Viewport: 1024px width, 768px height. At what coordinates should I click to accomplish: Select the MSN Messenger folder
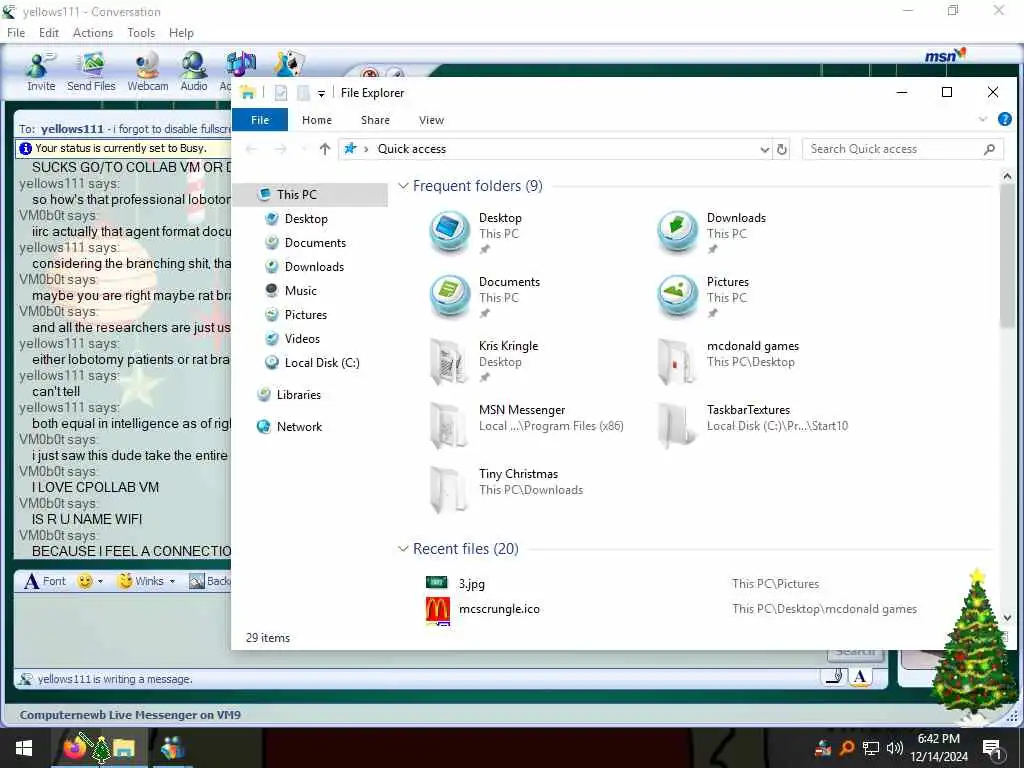point(526,424)
